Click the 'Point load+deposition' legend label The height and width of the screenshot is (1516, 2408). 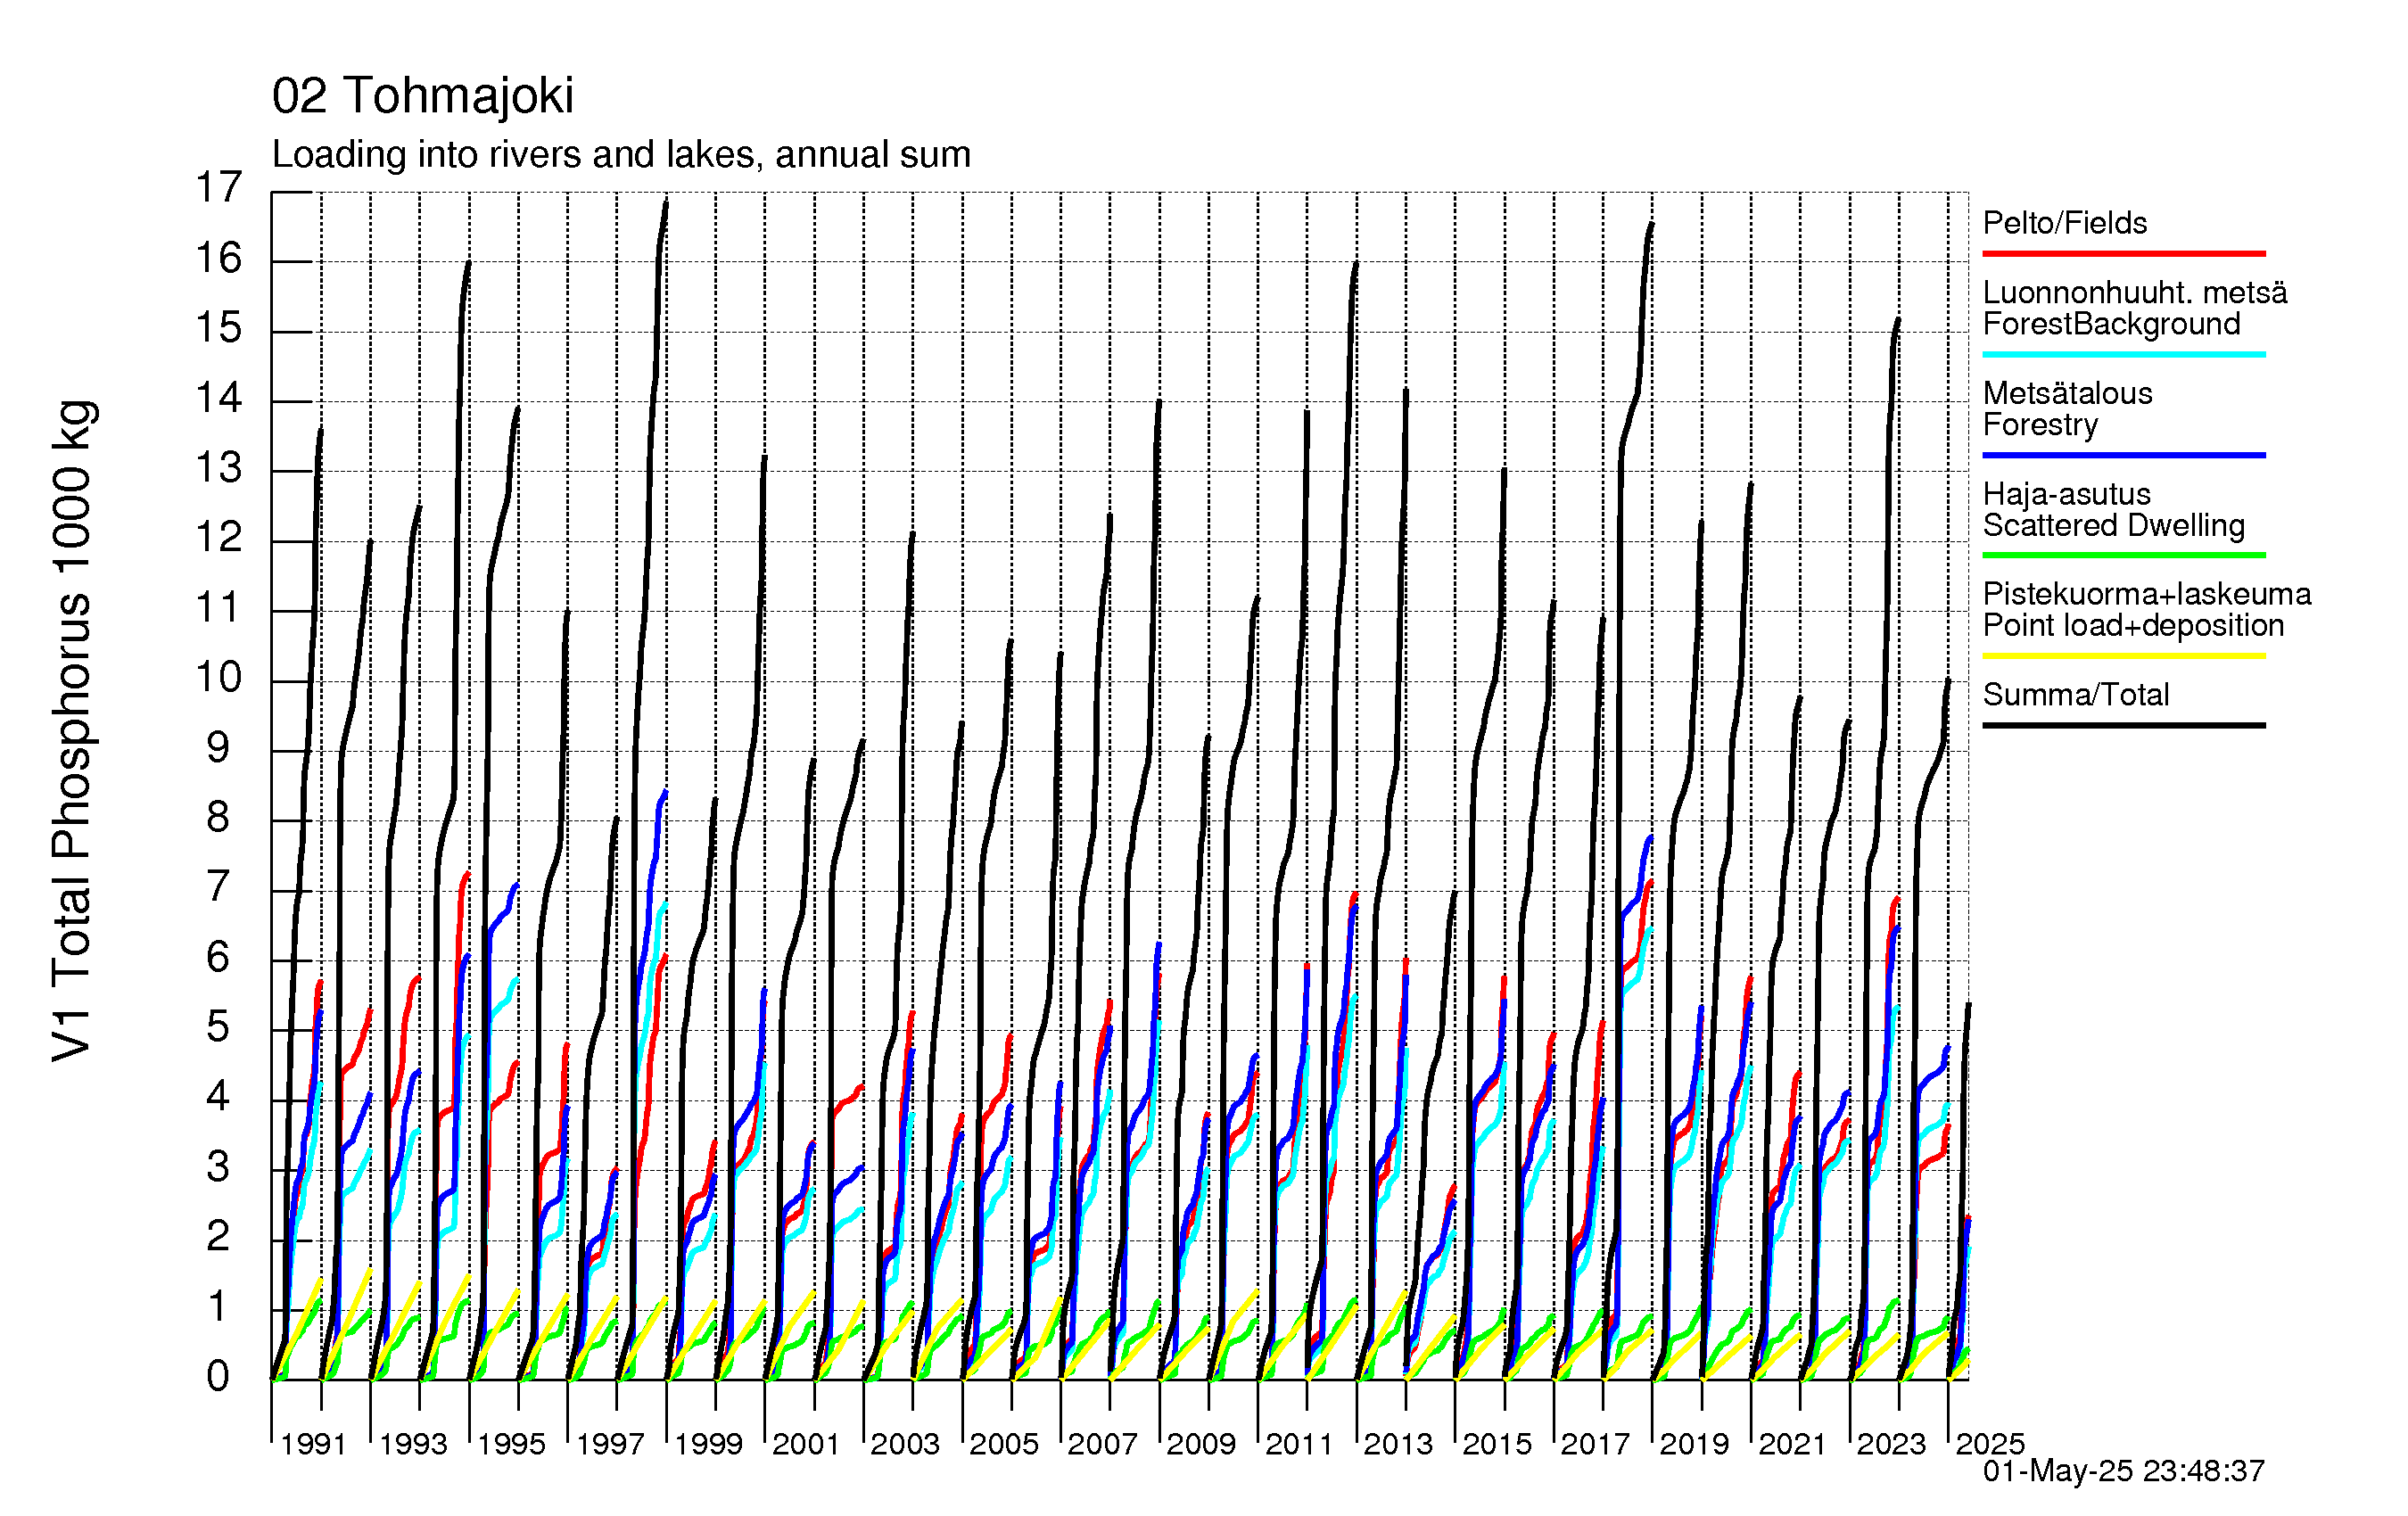2134,625
